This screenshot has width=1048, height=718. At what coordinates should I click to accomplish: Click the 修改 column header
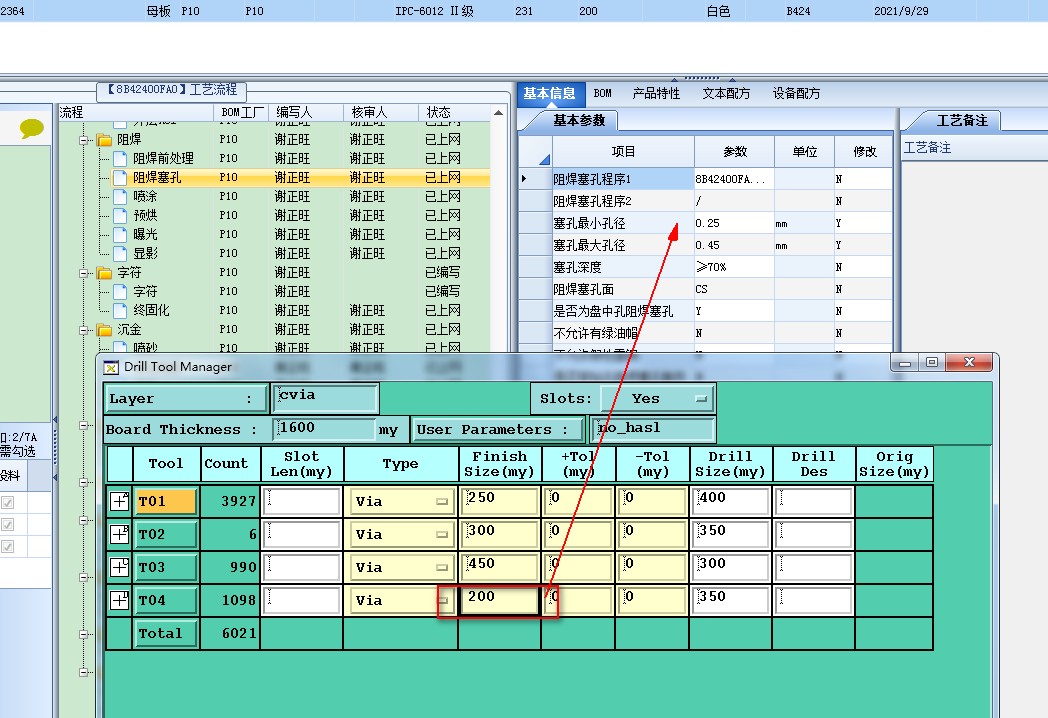click(x=864, y=152)
